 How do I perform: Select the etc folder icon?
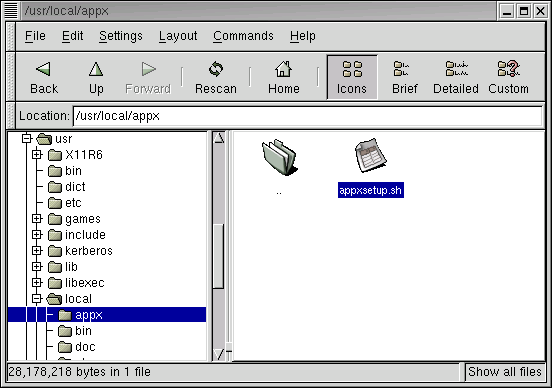(x=55, y=203)
